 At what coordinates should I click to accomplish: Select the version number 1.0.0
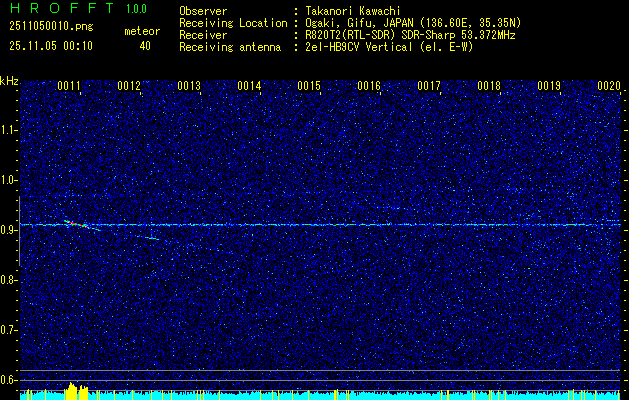click(136, 9)
